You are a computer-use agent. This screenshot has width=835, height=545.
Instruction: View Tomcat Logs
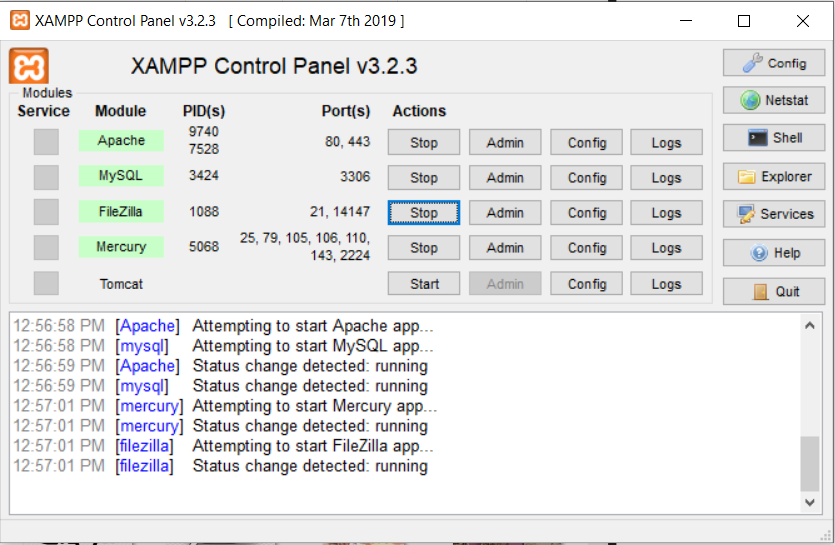coord(666,283)
